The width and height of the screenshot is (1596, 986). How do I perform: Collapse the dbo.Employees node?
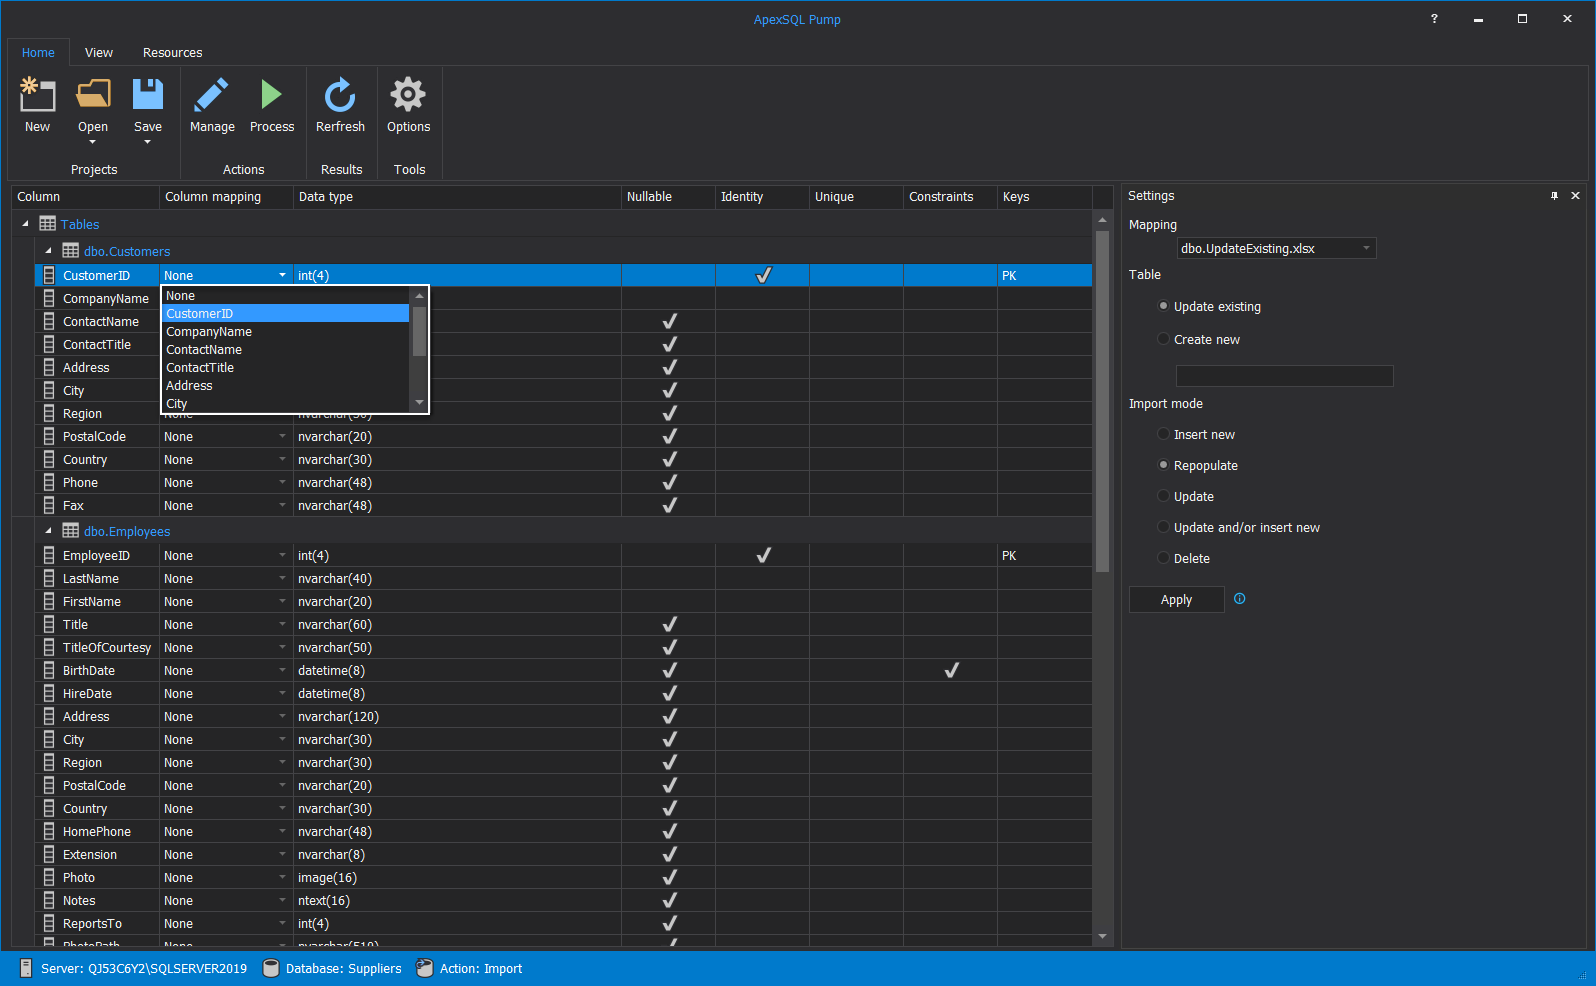pos(48,531)
